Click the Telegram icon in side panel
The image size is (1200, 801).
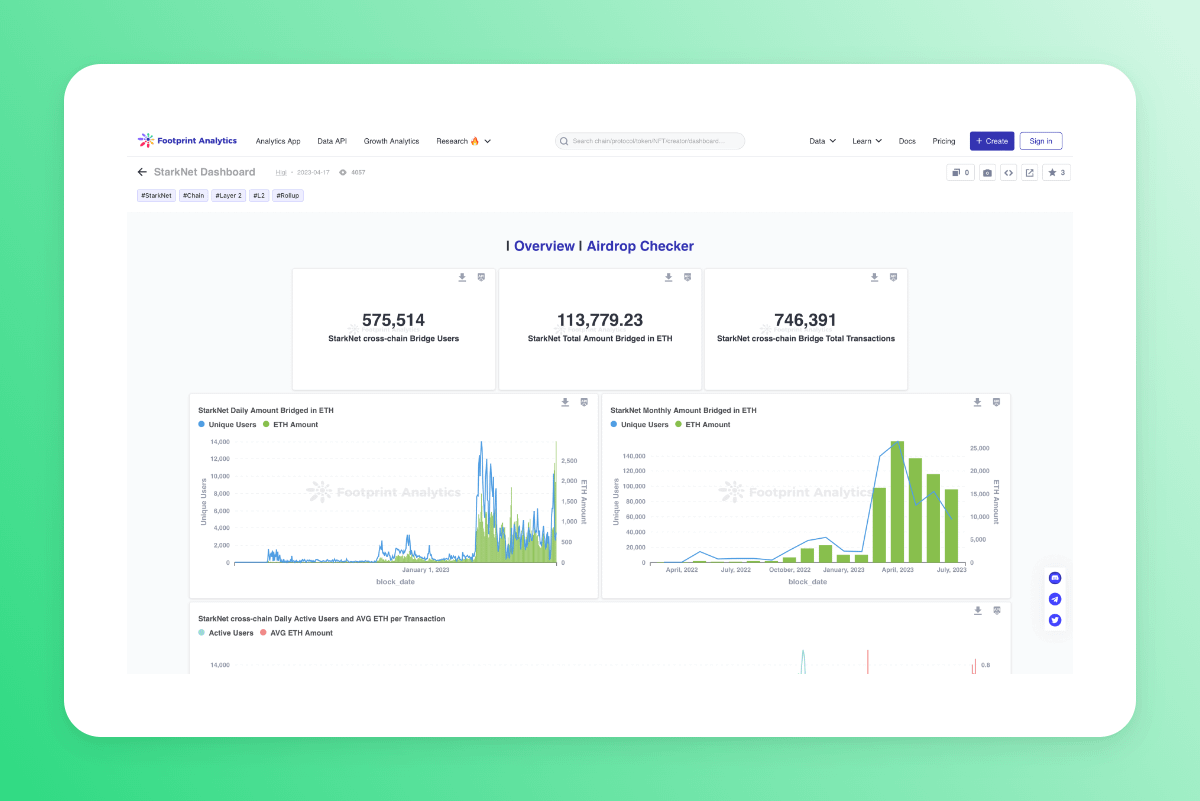tap(1055, 599)
